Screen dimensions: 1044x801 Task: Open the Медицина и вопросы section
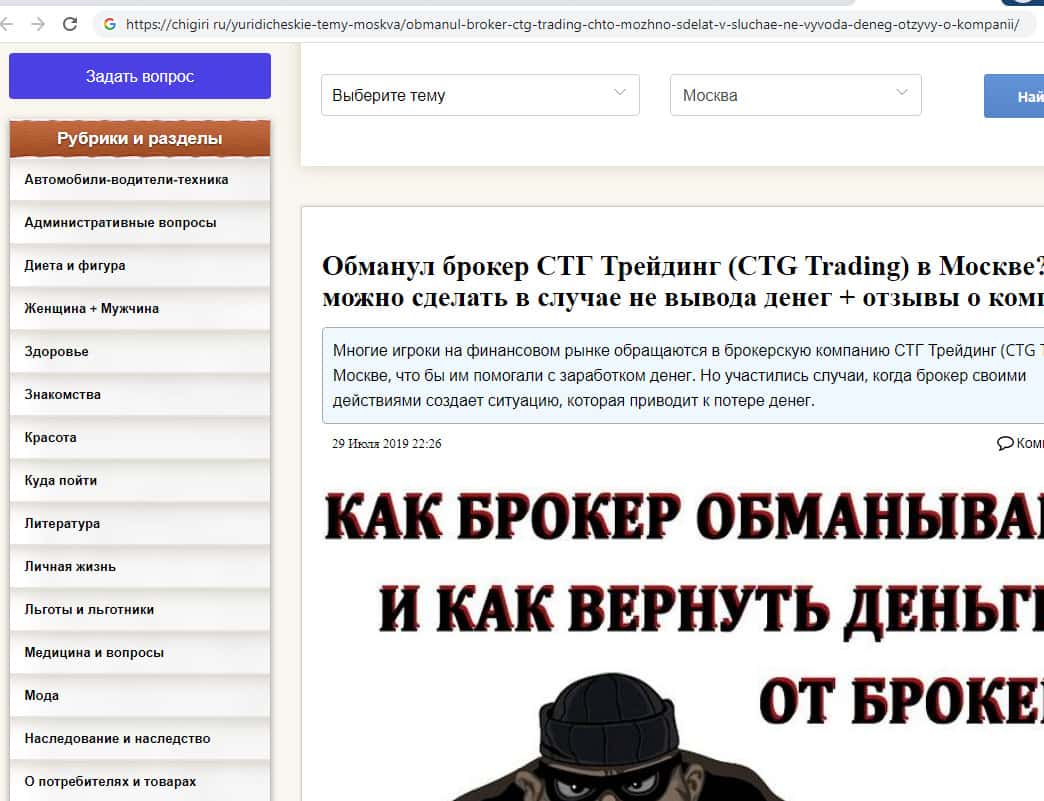point(140,653)
